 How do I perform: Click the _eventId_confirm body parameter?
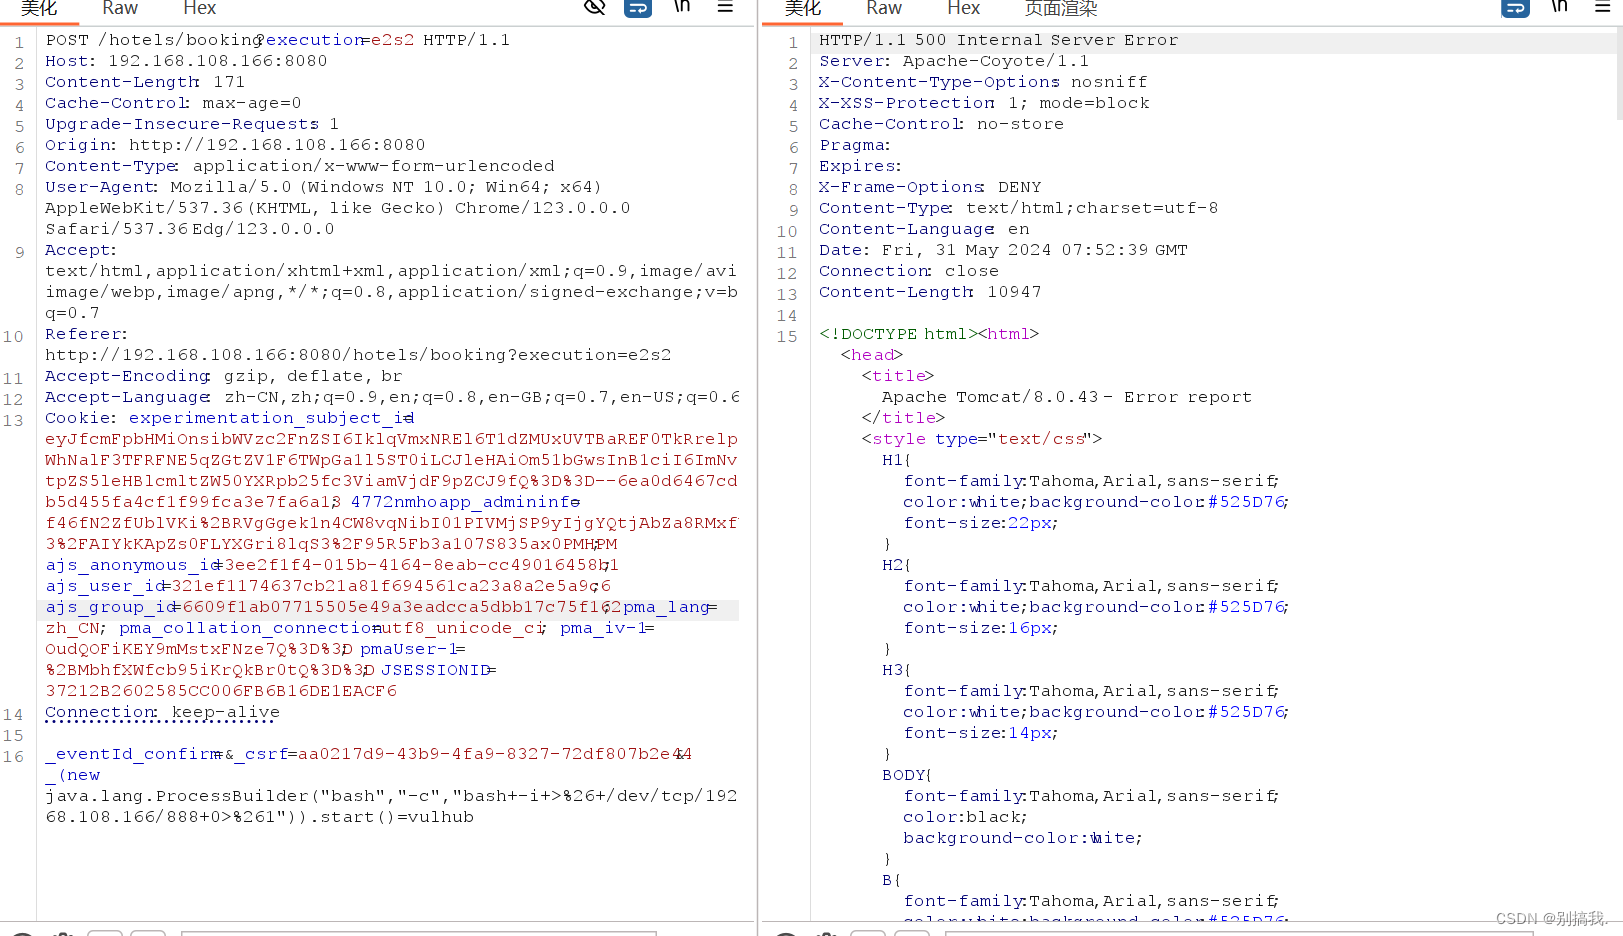pyautogui.click(x=134, y=754)
